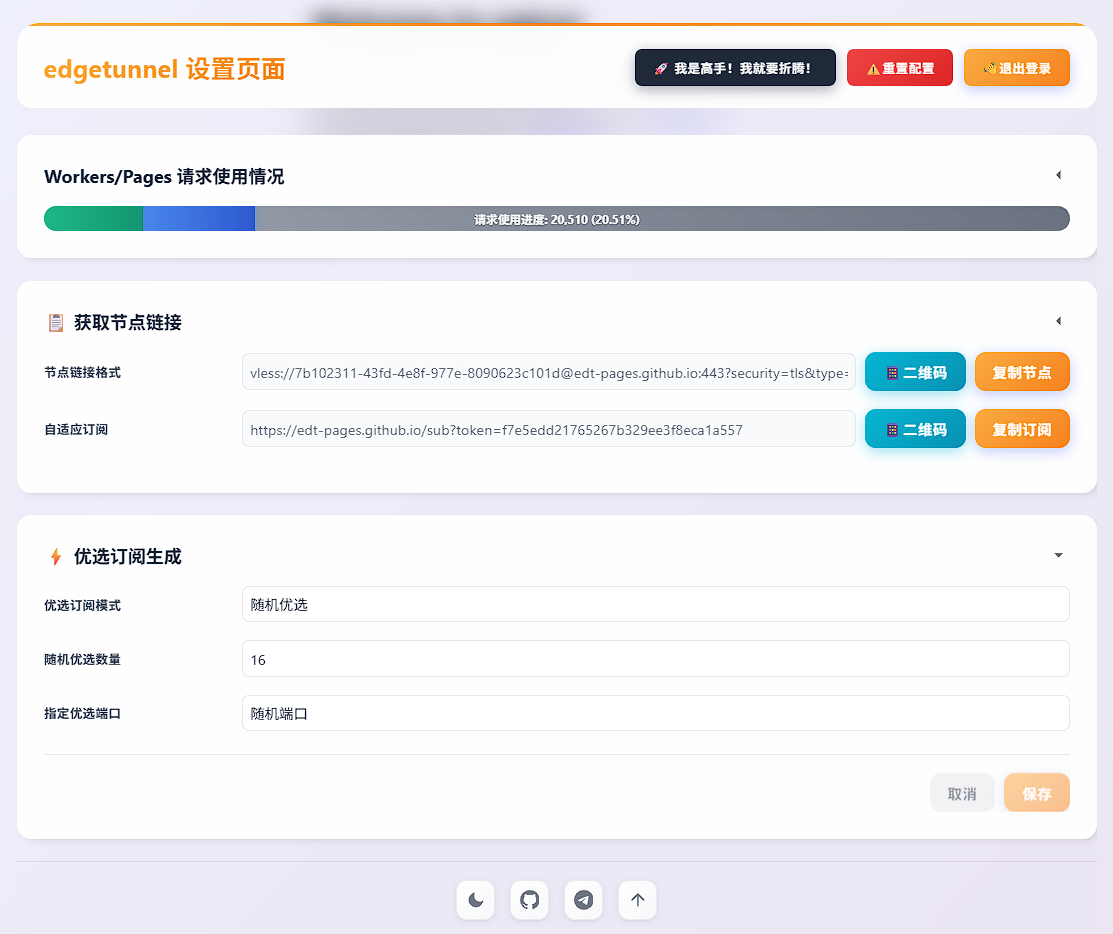Collapse the 优选订阅生成 section via its chevron
Image resolution: width=1113 pixels, height=934 pixels.
pos(1058,555)
